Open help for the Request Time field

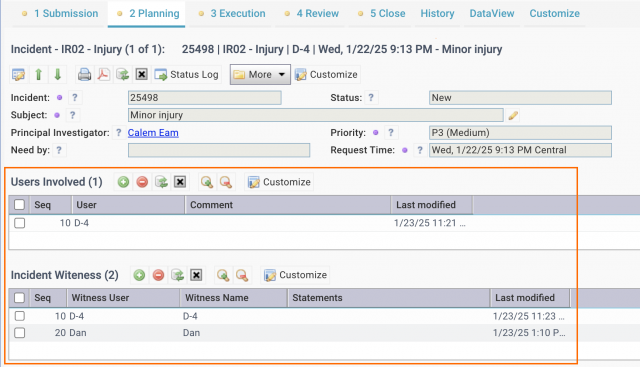click(x=420, y=150)
